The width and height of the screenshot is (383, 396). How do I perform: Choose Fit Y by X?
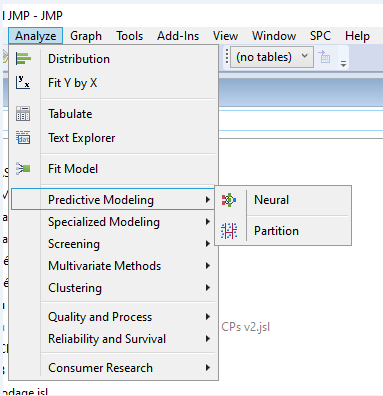click(x=113, y=83)
